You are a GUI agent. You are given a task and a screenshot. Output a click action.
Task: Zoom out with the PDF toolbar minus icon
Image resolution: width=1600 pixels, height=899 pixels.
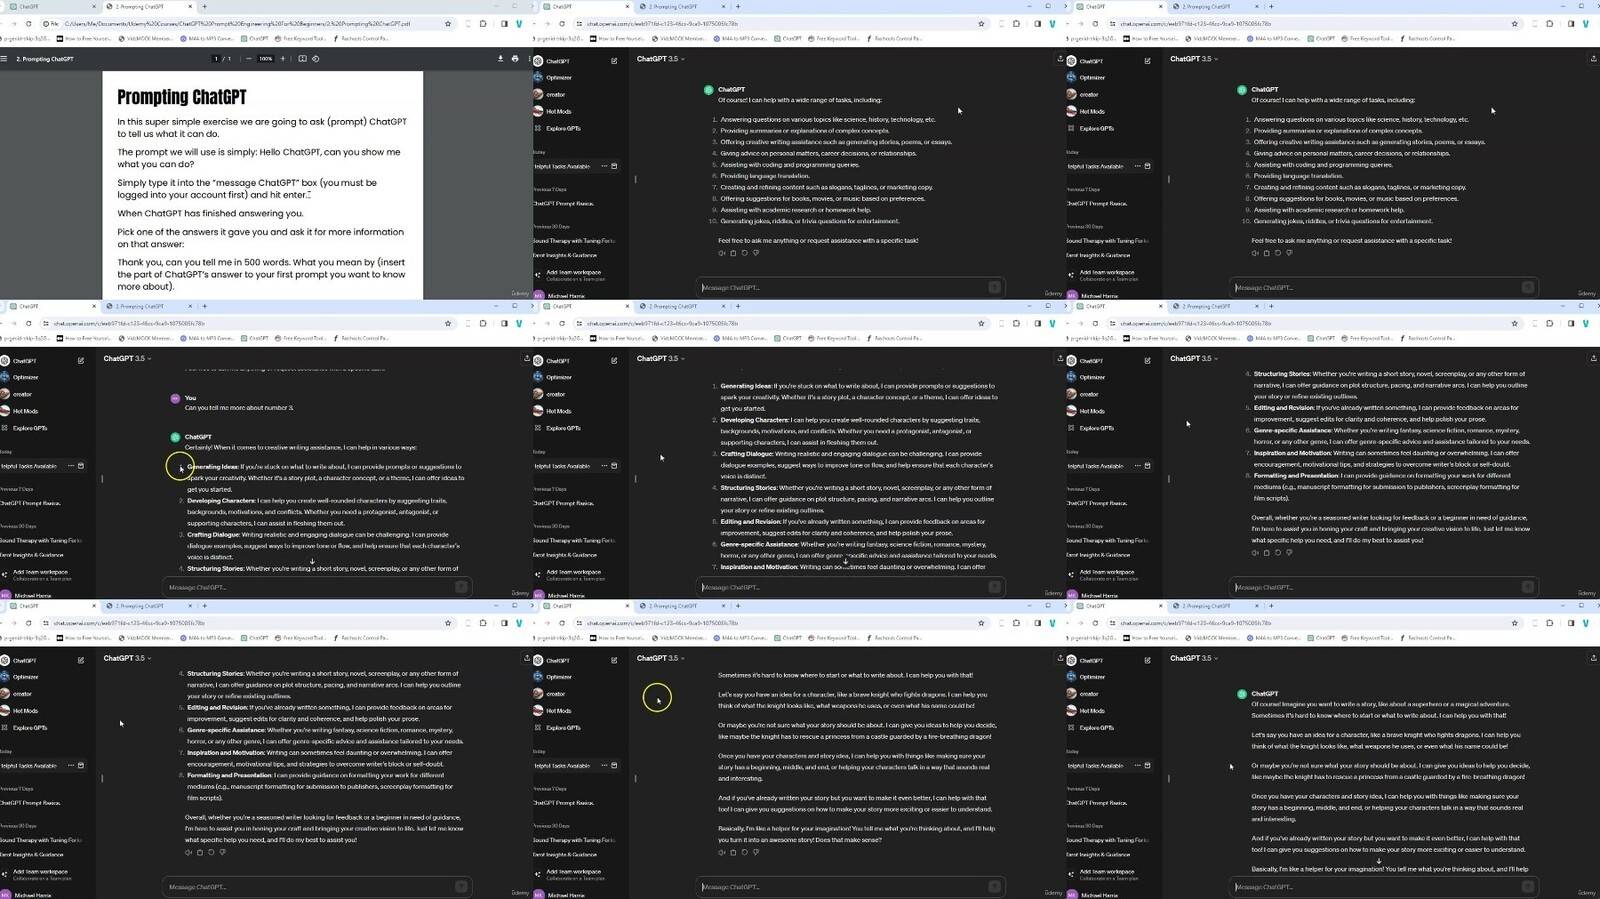(249, 59)
